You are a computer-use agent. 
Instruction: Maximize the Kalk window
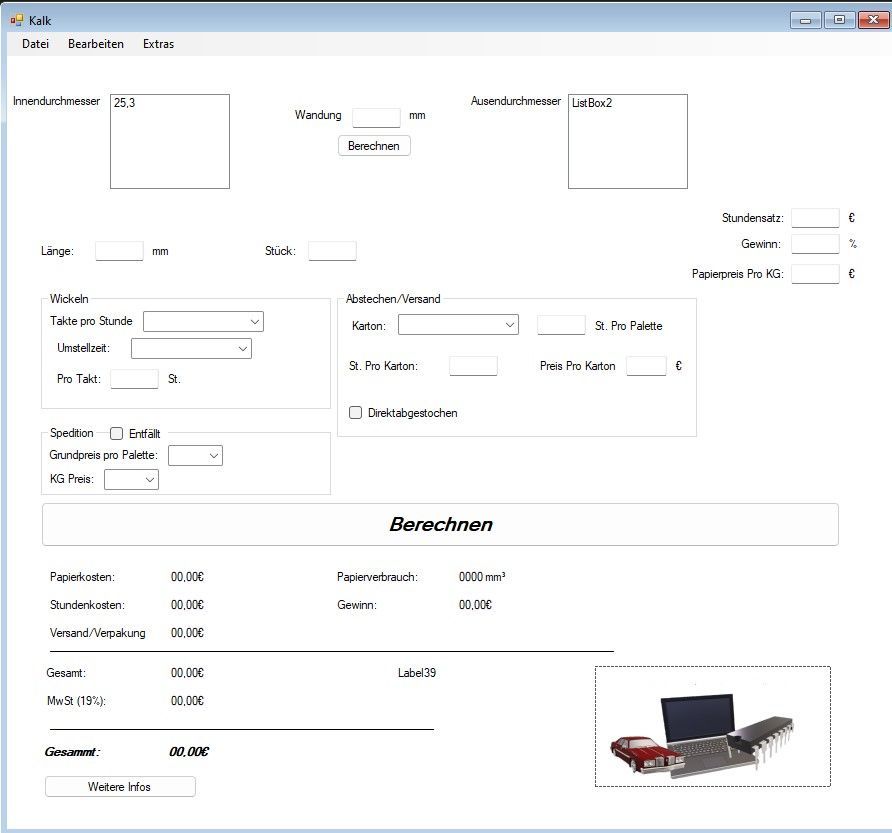click(x=840, y=19)
